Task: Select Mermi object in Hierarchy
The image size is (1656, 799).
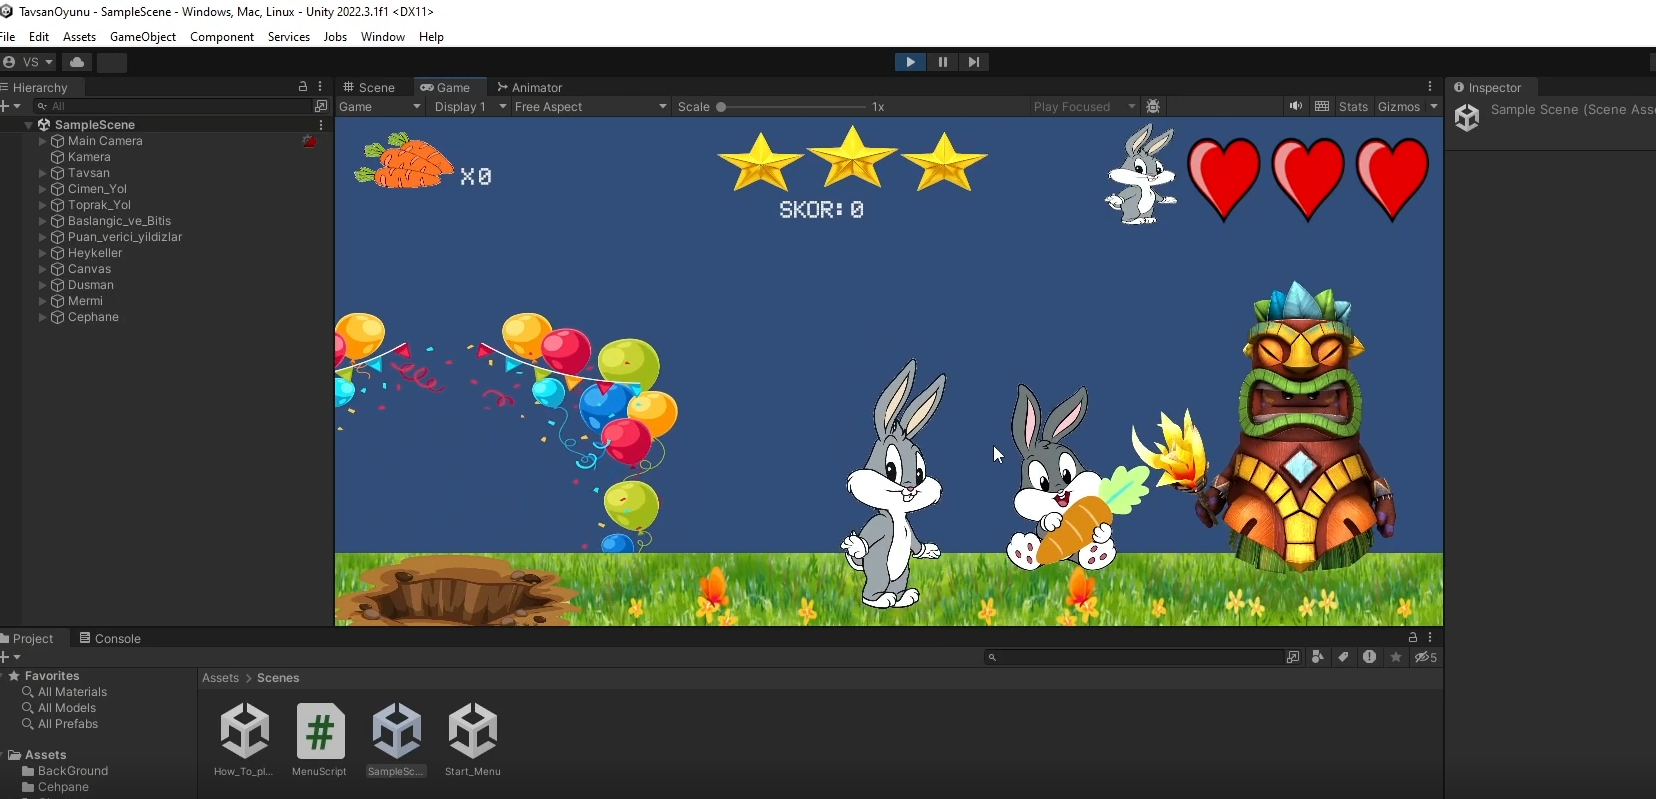Action: click(x=85, y=301)
